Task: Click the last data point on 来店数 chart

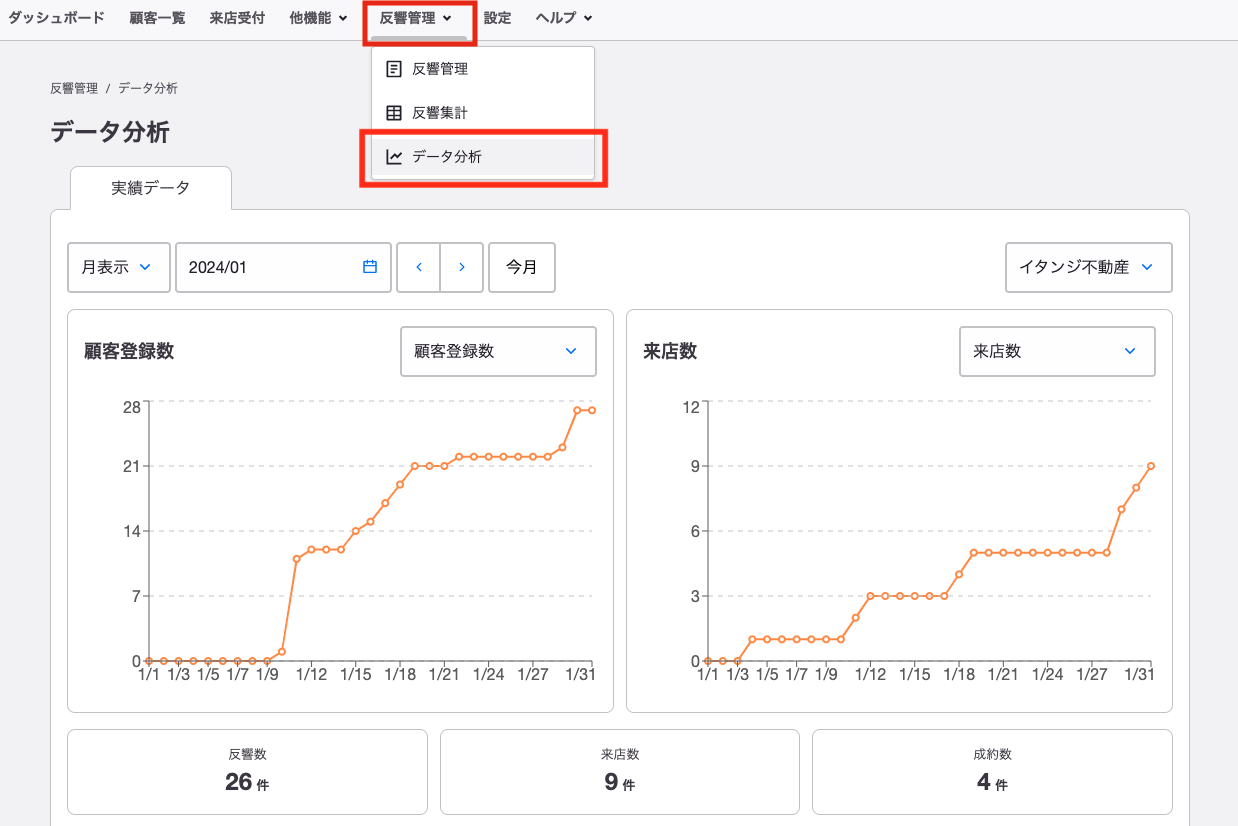Action: (x=1151, y=466)
